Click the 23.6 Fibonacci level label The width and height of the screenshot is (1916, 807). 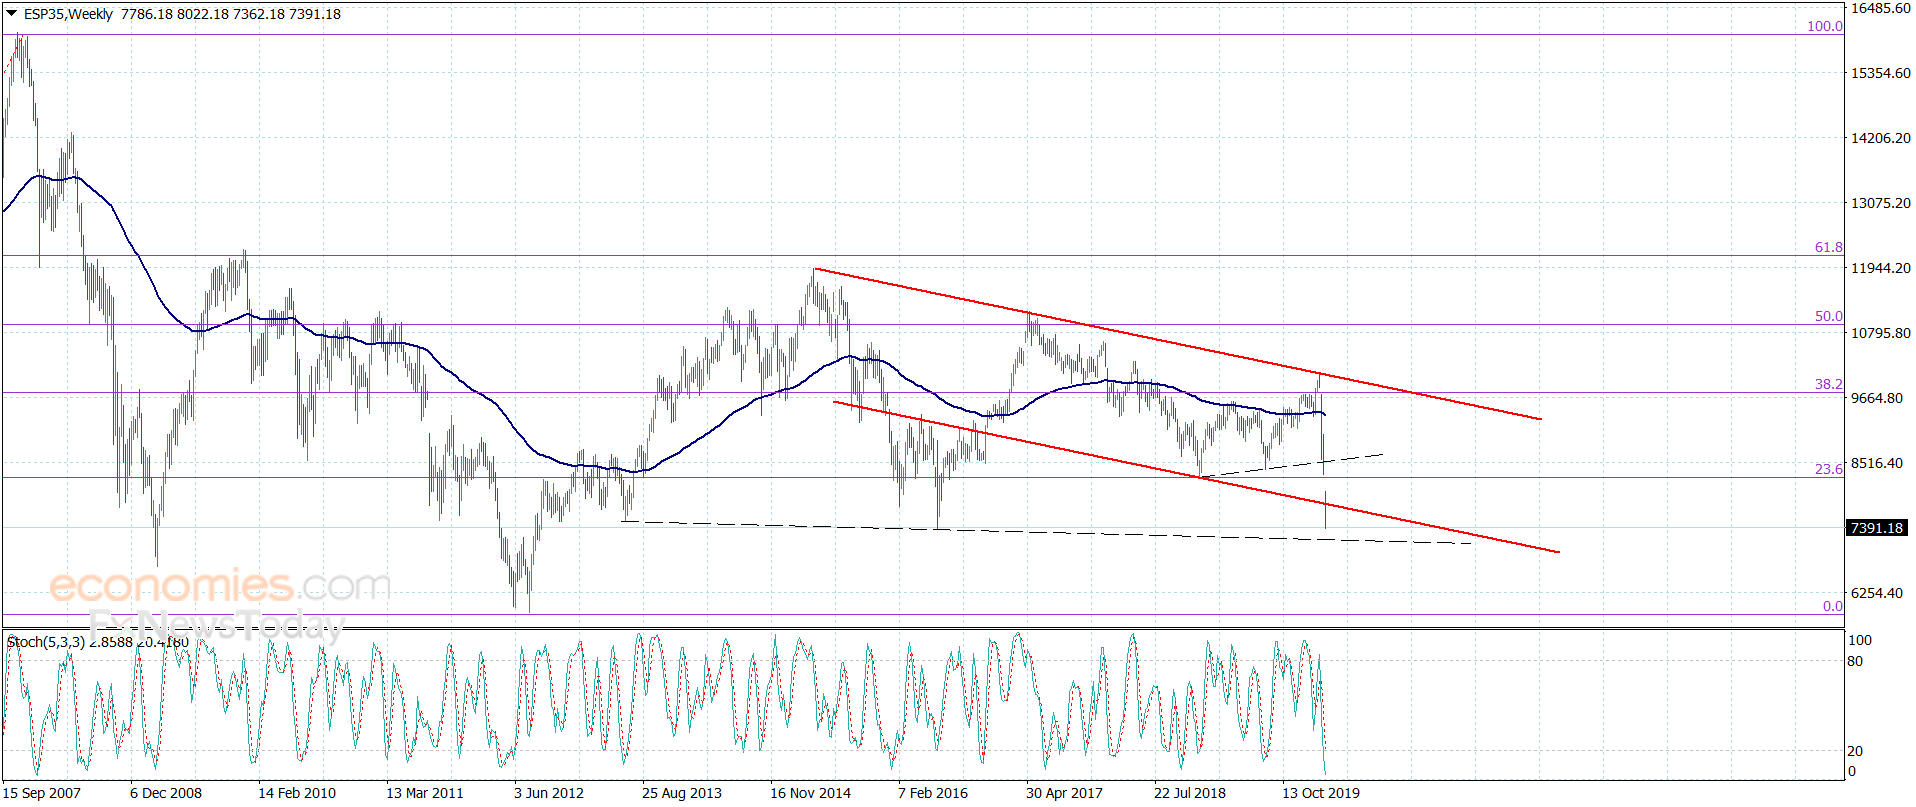[1828, 469]
